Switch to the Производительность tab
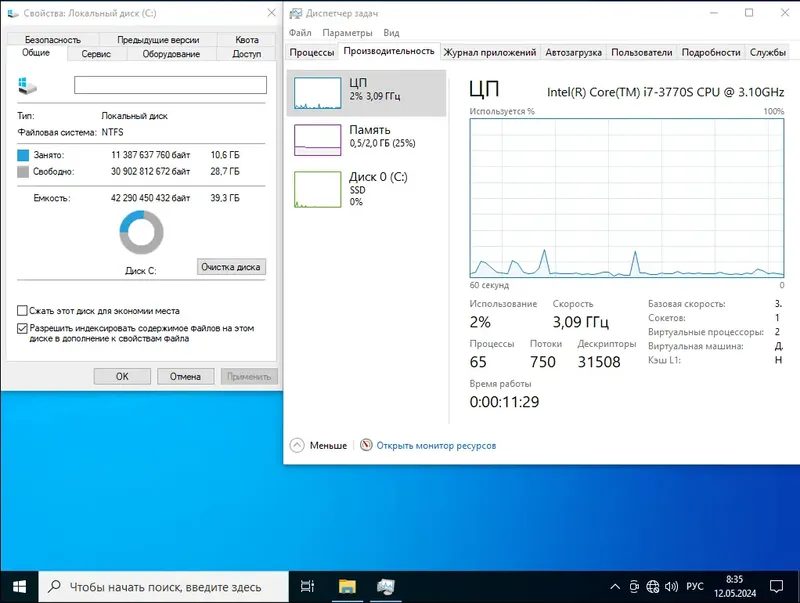 click(389, 51)
